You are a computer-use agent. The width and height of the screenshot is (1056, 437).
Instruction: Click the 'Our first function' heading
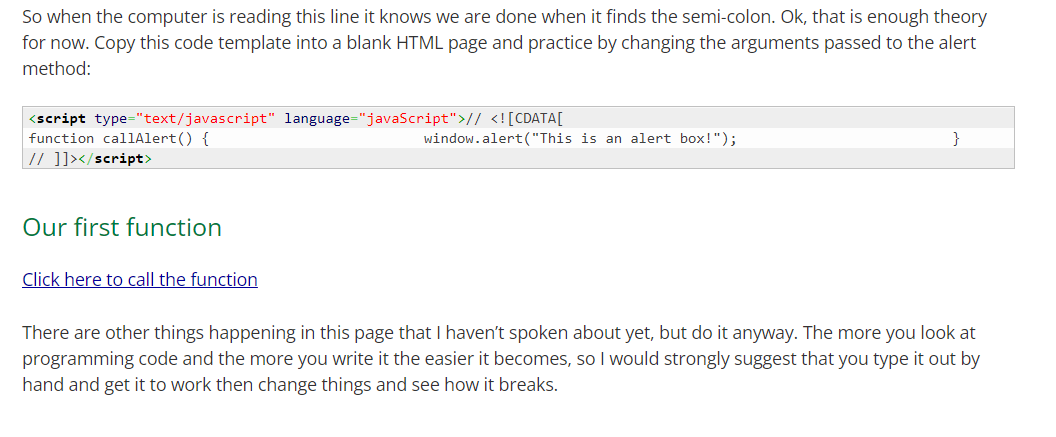122,228
